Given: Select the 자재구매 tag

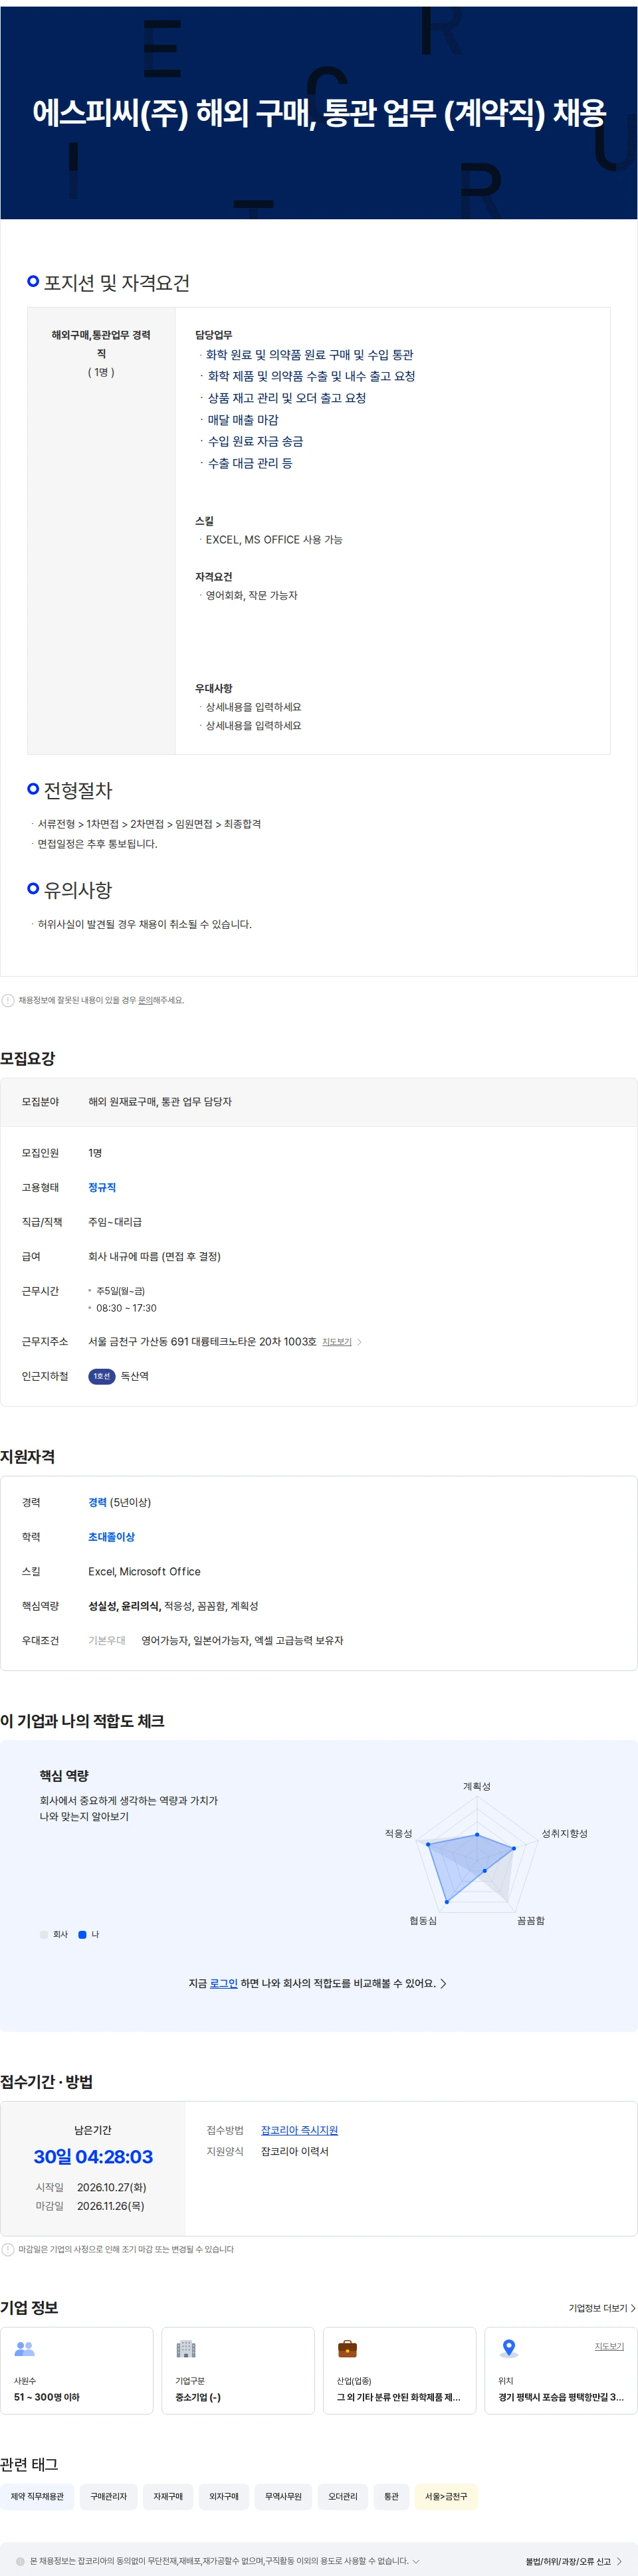Looking at the screenshot, I should [168, 2497].
